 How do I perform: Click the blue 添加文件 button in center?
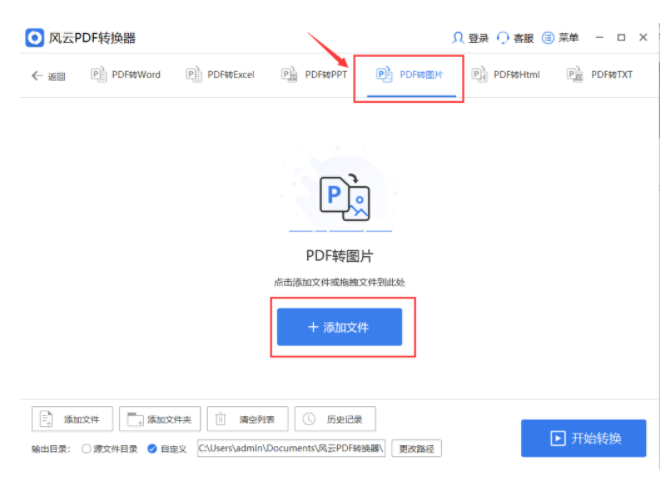[x=339, y=327]
